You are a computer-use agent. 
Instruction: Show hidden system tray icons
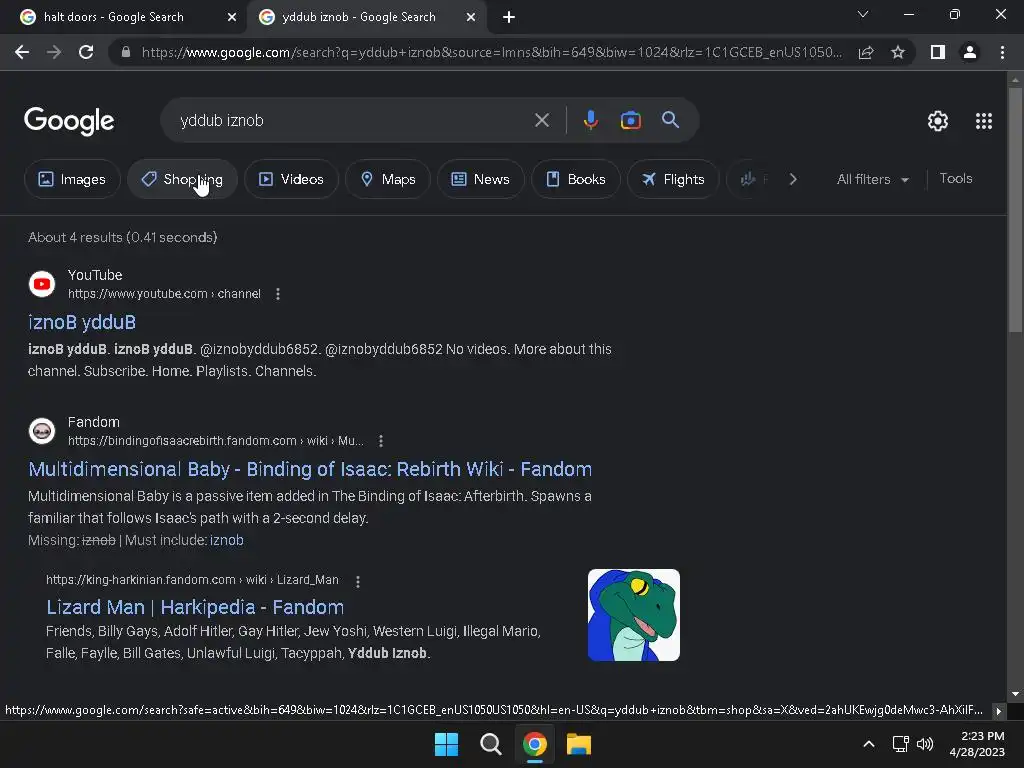[x=869, y=744]
